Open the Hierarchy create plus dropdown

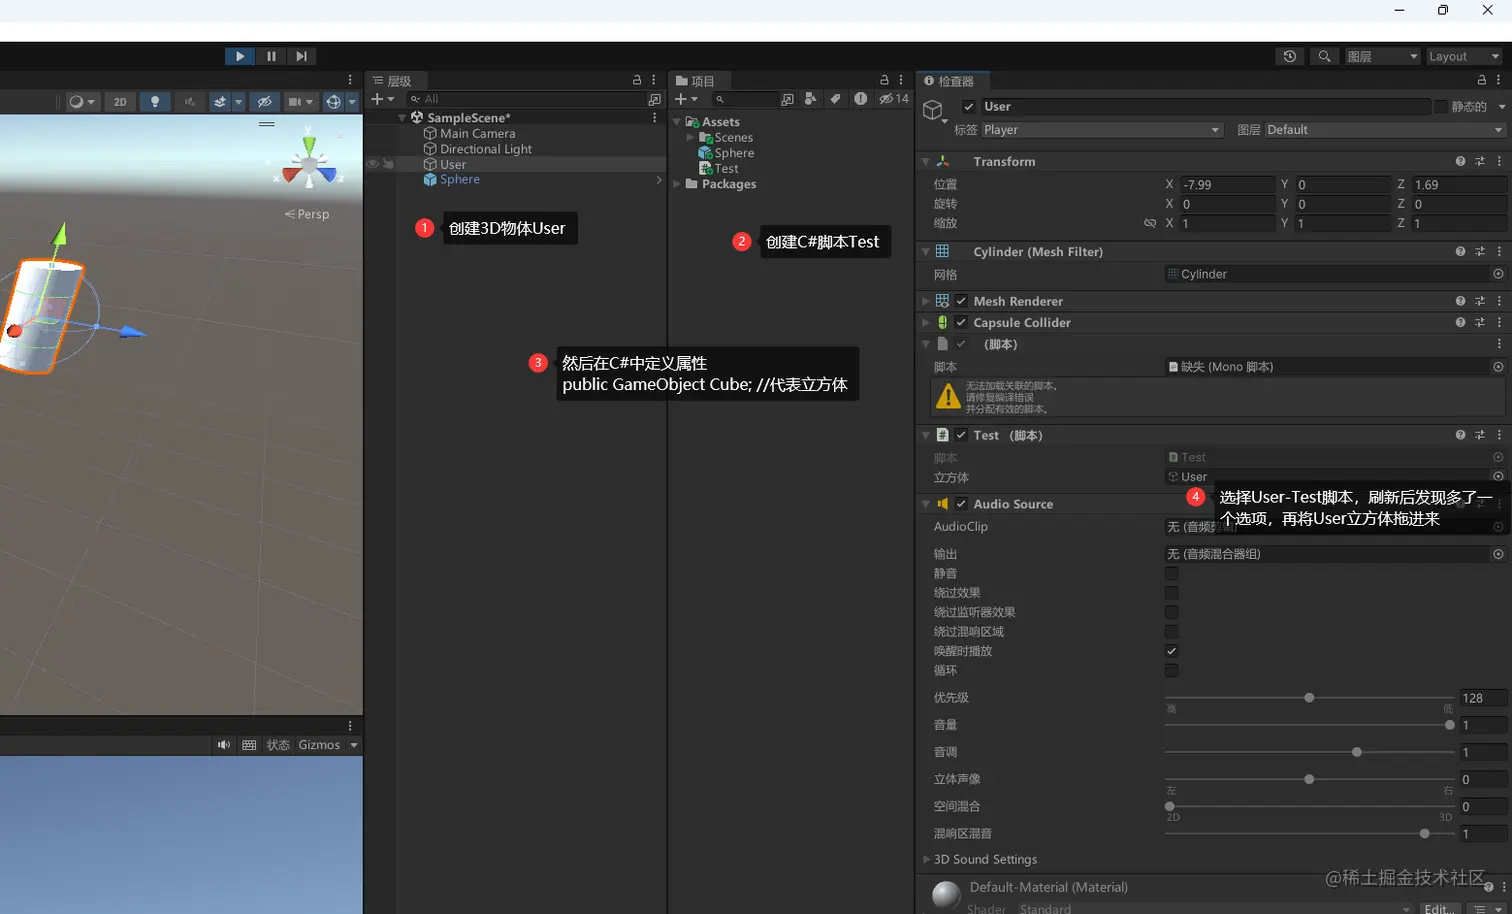coord(382,99)
